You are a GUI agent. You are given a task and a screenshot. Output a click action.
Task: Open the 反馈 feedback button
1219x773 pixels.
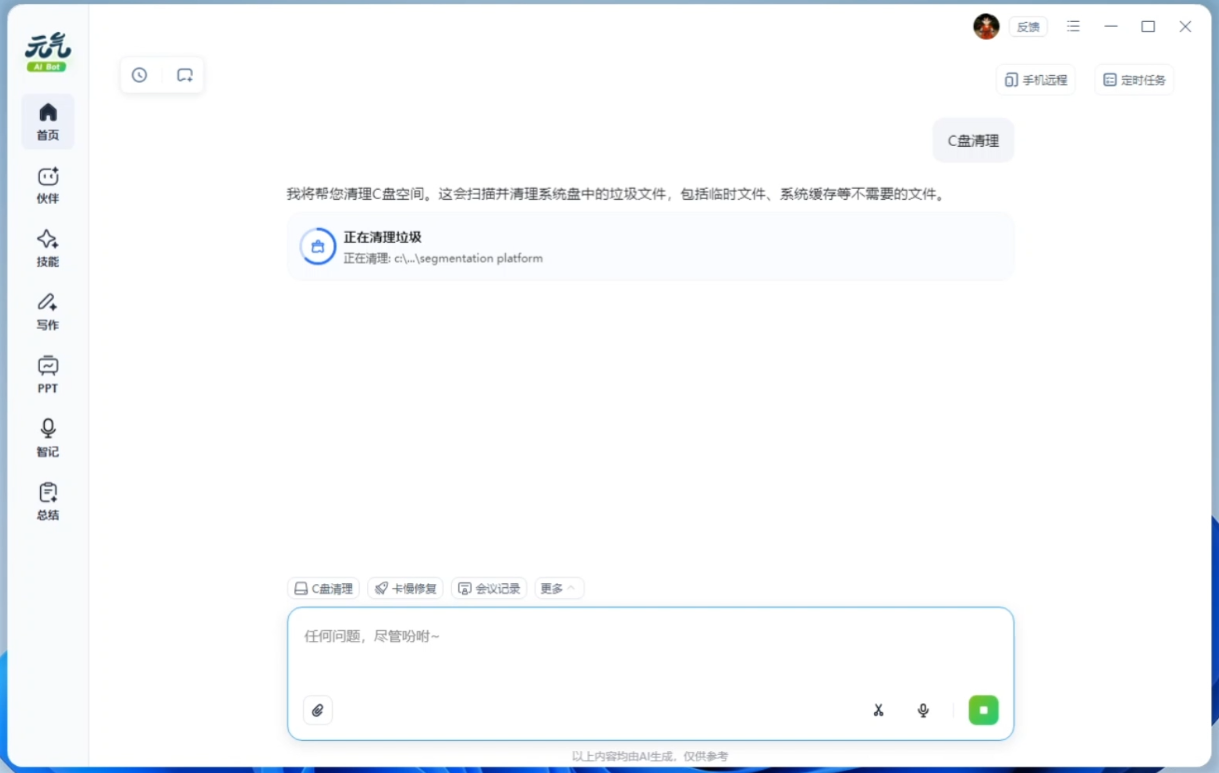click(1028, 27)
